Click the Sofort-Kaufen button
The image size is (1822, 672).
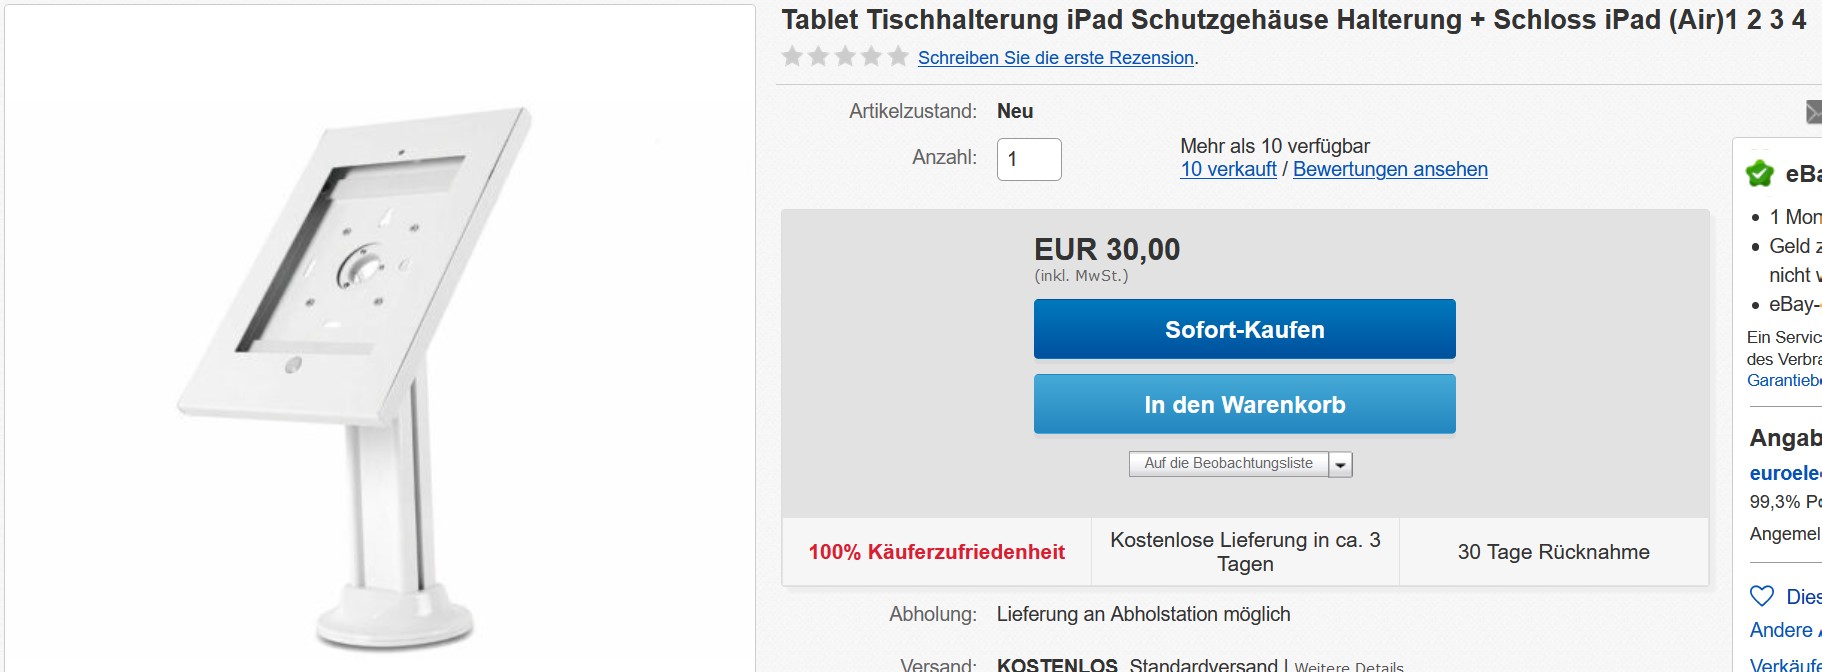[x=1245, y=329]
